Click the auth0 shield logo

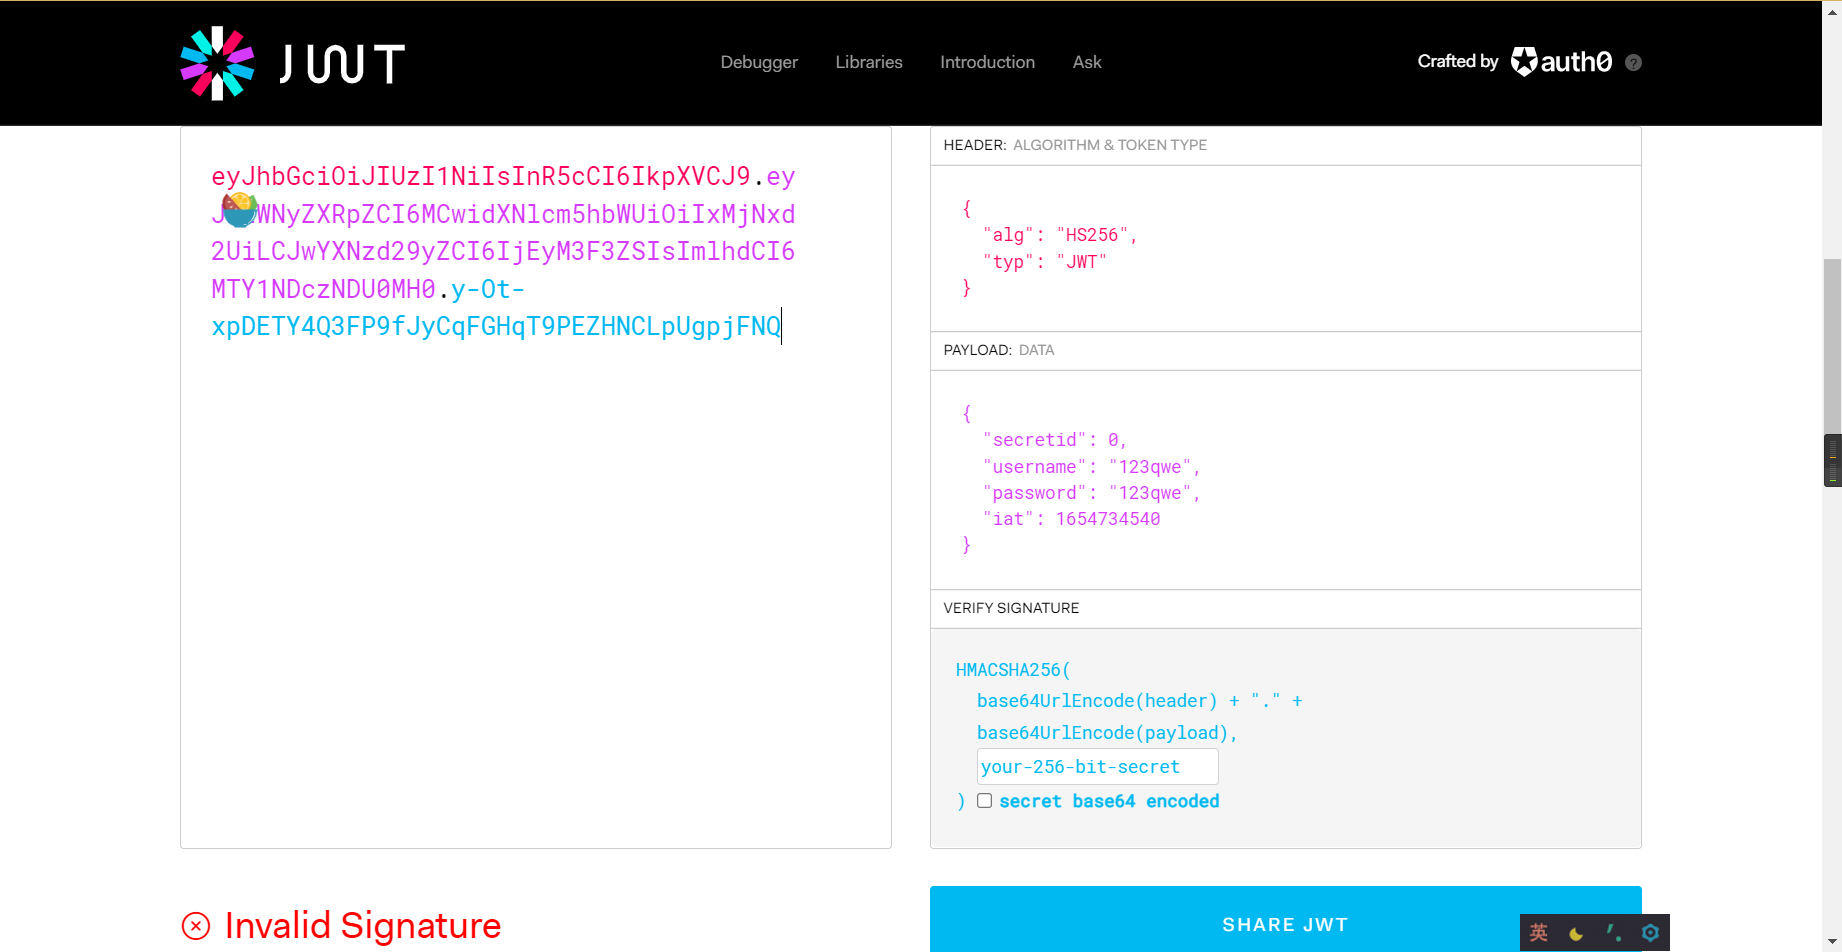[x=1524, y=62]
